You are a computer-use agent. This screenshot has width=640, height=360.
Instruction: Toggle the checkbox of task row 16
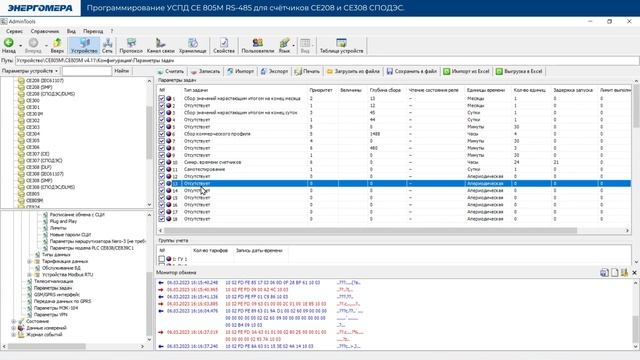162,204
